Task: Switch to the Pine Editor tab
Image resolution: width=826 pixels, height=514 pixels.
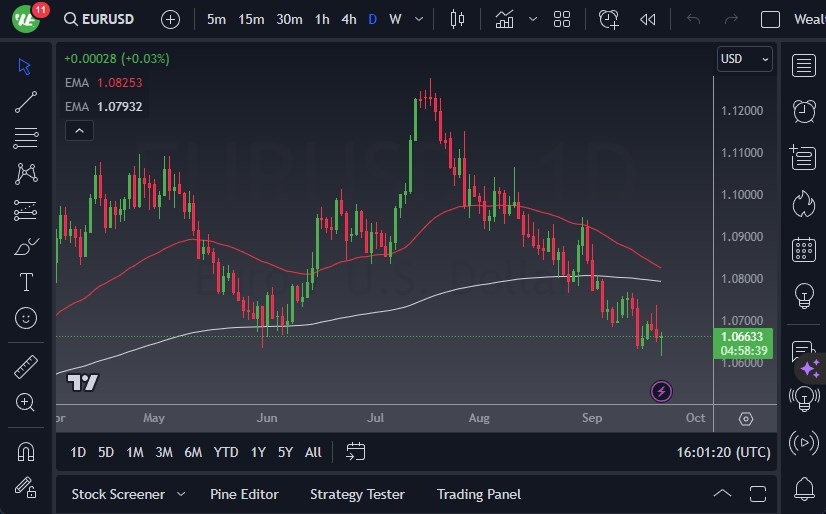Action: click(244, 494)
